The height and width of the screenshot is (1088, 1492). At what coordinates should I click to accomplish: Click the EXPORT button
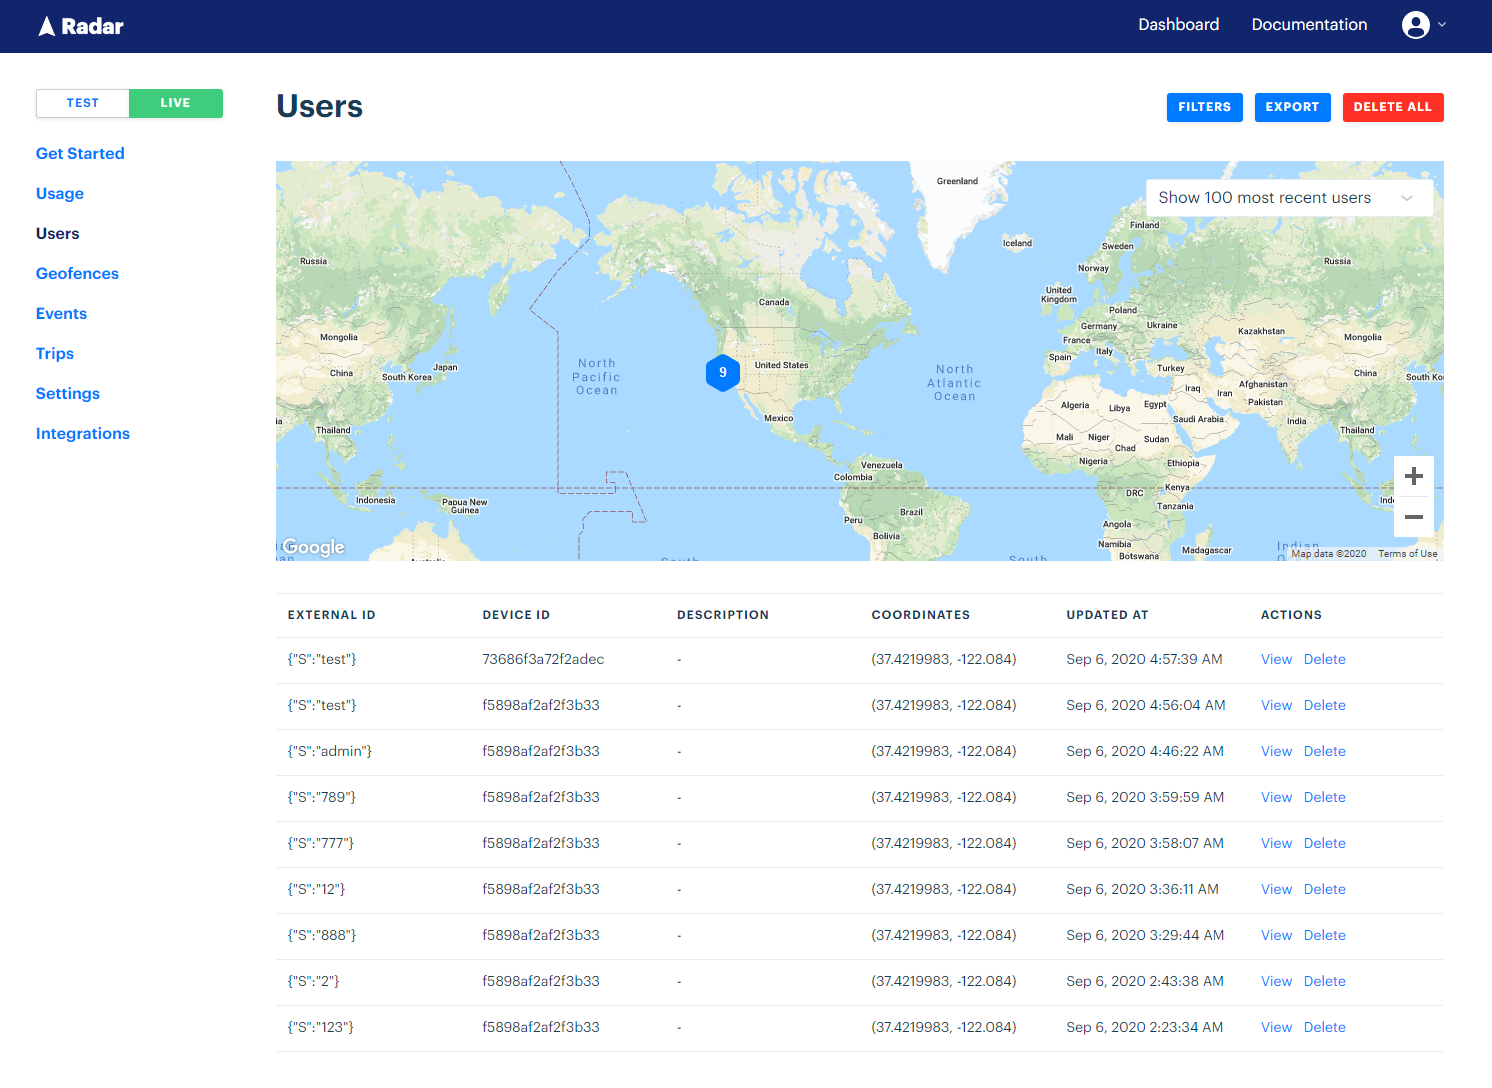[1292, 107]
